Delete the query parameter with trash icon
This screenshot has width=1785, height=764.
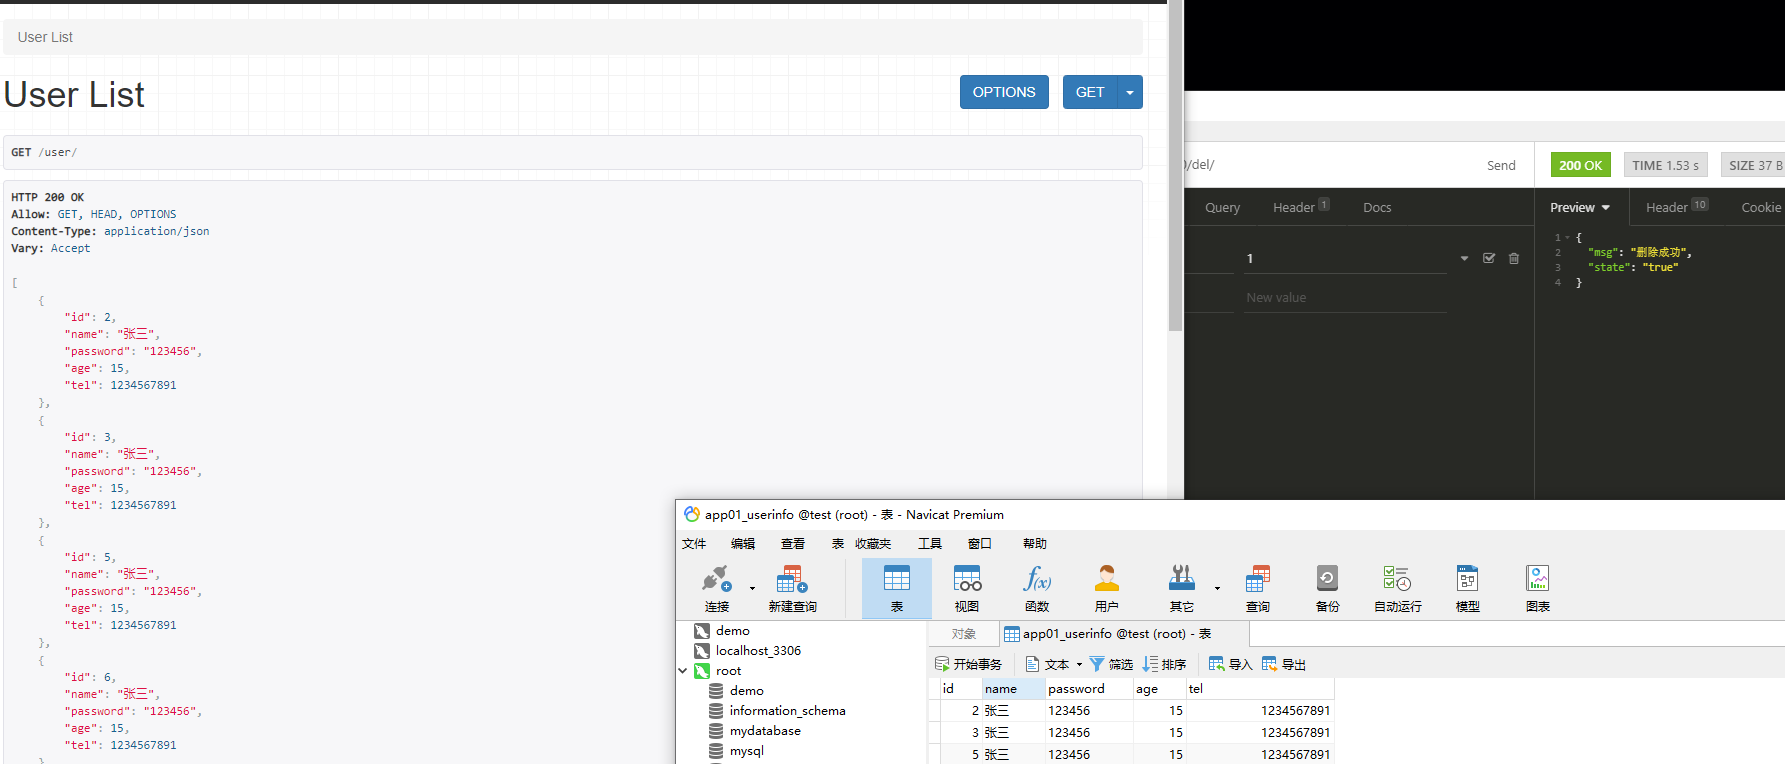pyautogui.click(x=1514, y=258)
